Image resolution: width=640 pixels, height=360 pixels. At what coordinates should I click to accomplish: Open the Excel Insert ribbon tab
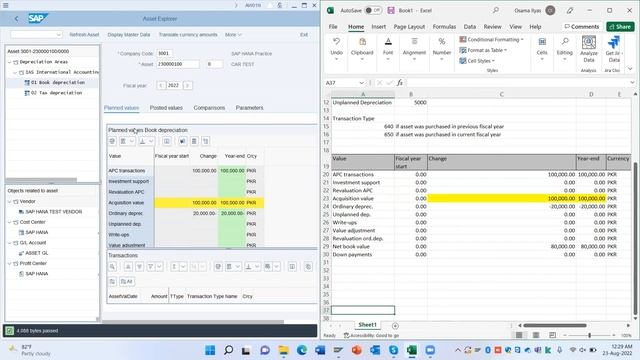(378, 27)
